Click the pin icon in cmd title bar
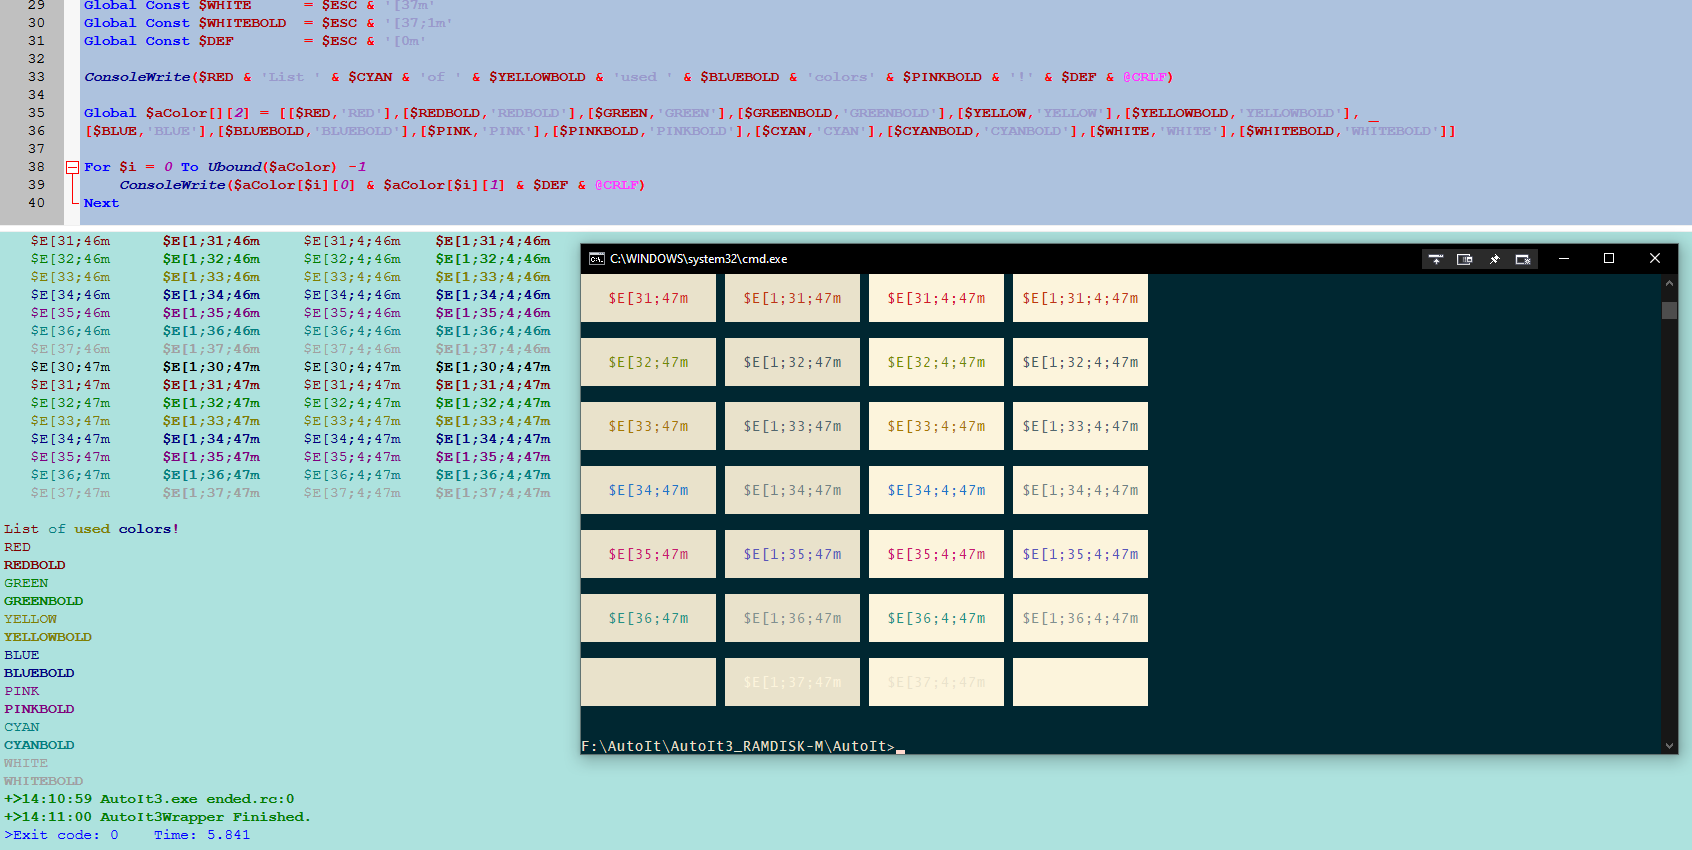 click(x=1494, y=259)
